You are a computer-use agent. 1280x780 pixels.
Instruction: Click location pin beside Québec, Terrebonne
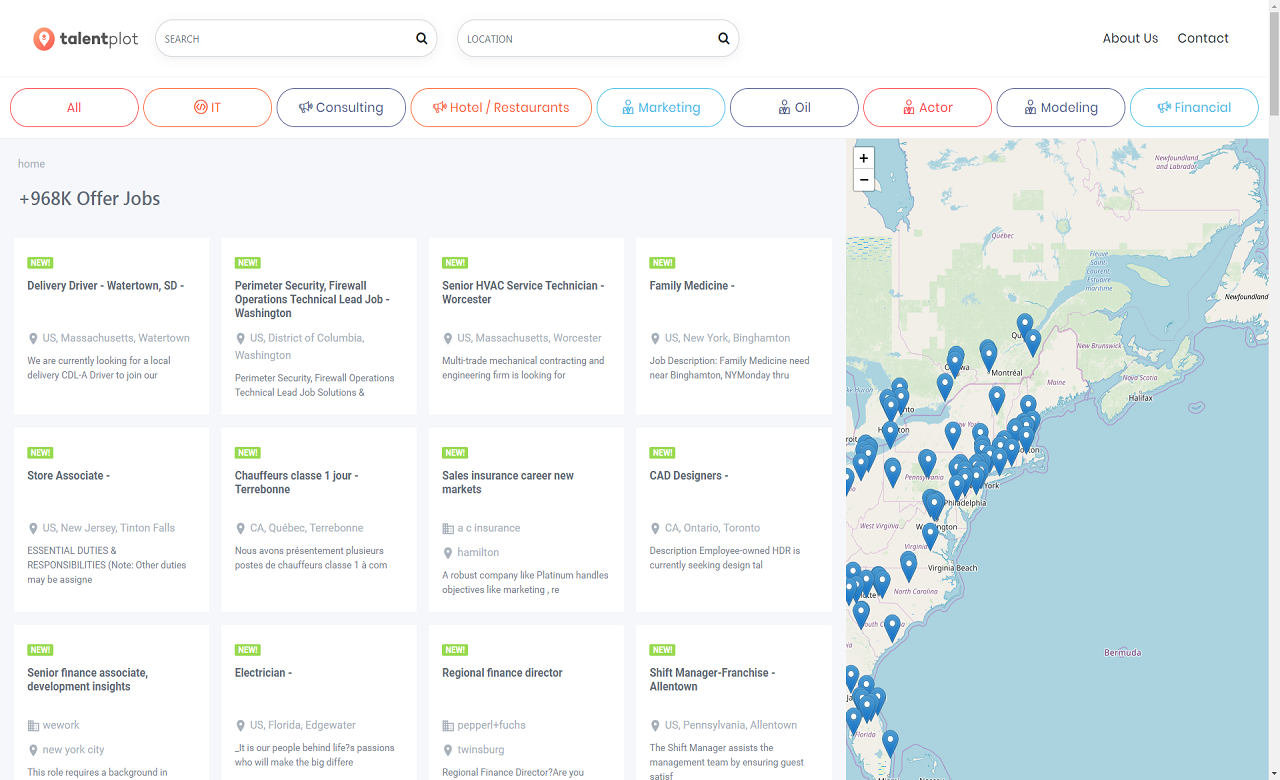point(240,529)
